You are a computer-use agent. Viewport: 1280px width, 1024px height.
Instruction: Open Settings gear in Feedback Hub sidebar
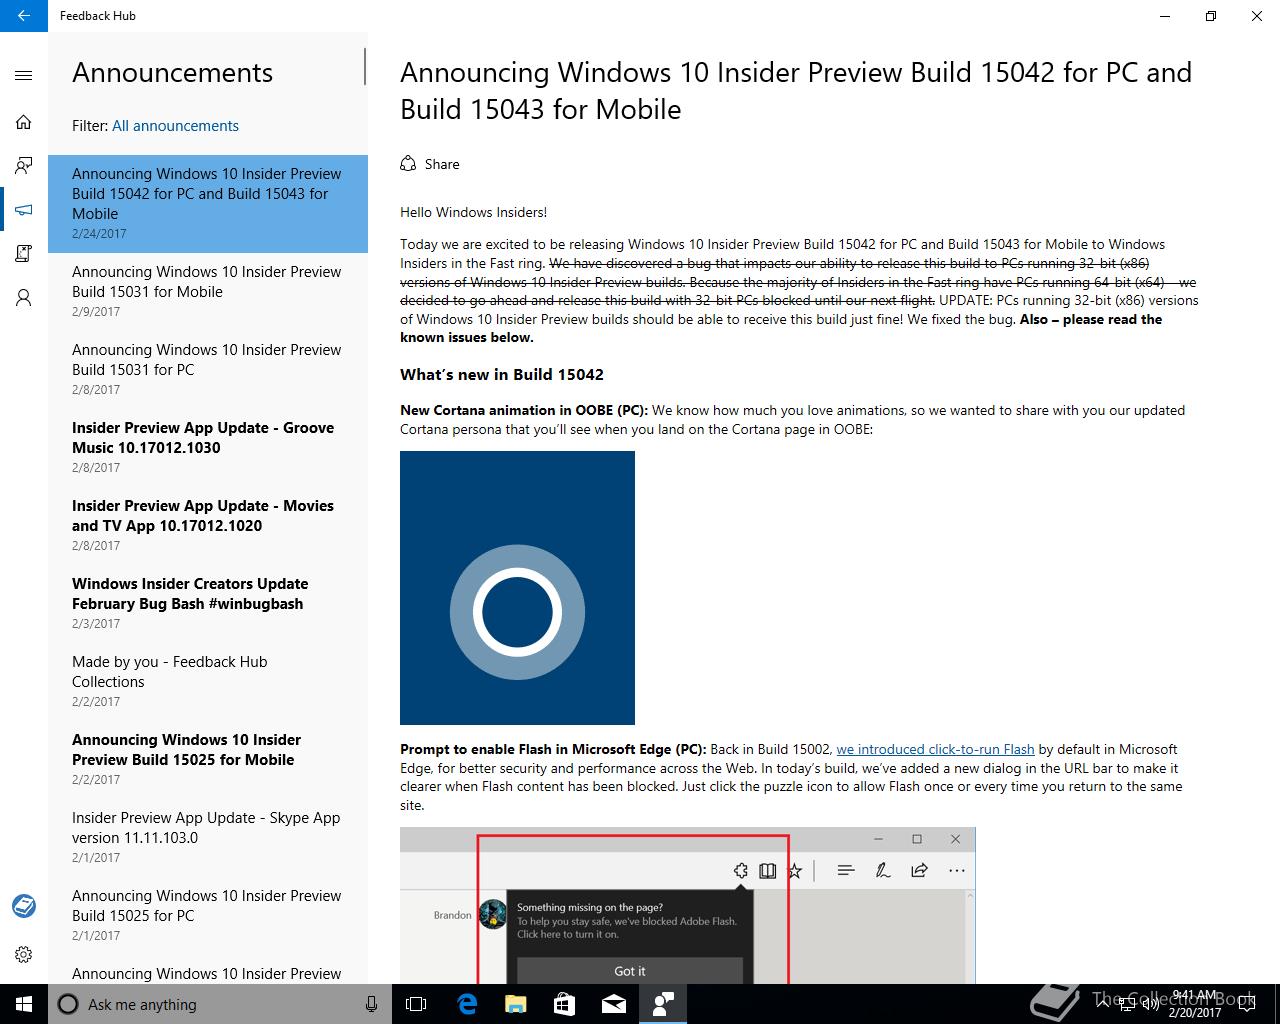point(24,954)
